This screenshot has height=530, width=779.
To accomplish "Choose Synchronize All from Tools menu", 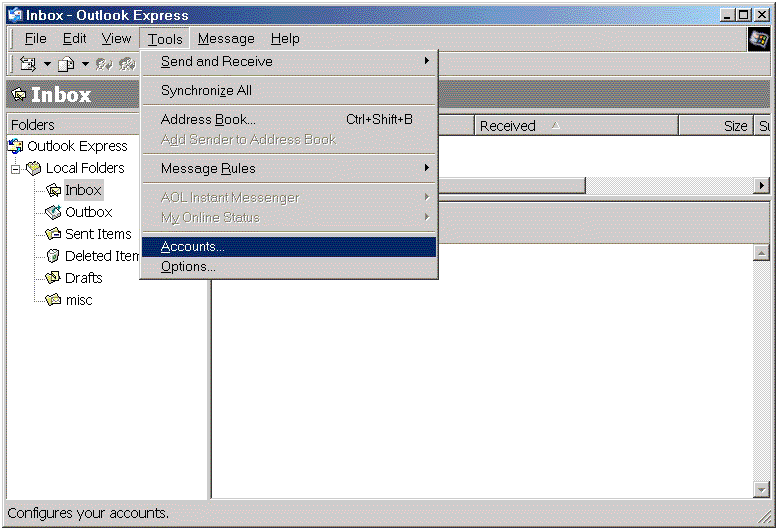I will tap(289, 90).
